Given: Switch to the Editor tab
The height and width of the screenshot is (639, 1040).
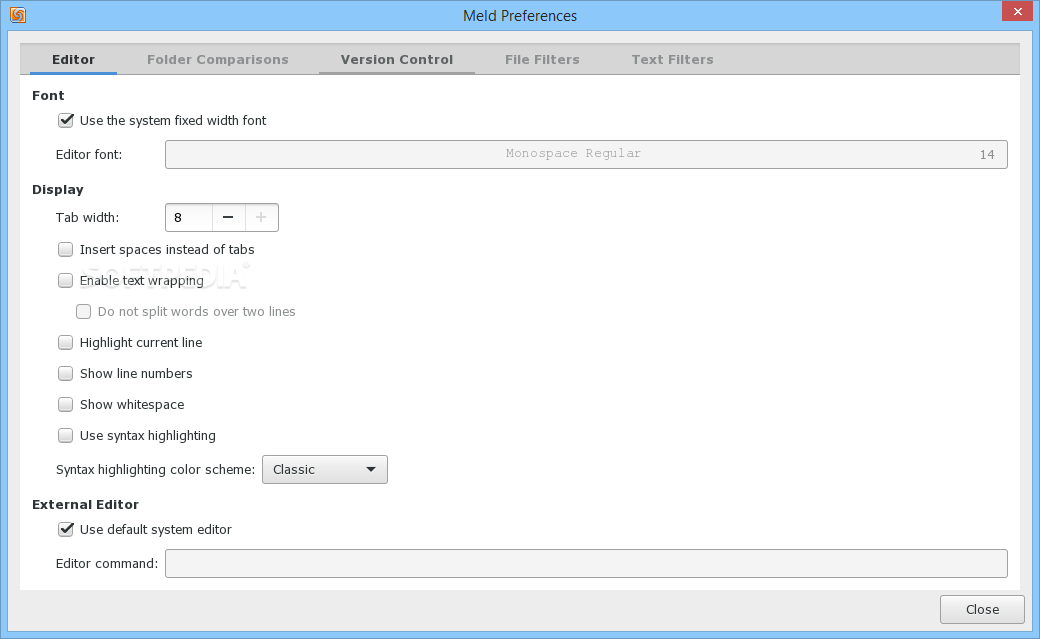Looking at the screenshot, I should [74, 60].
